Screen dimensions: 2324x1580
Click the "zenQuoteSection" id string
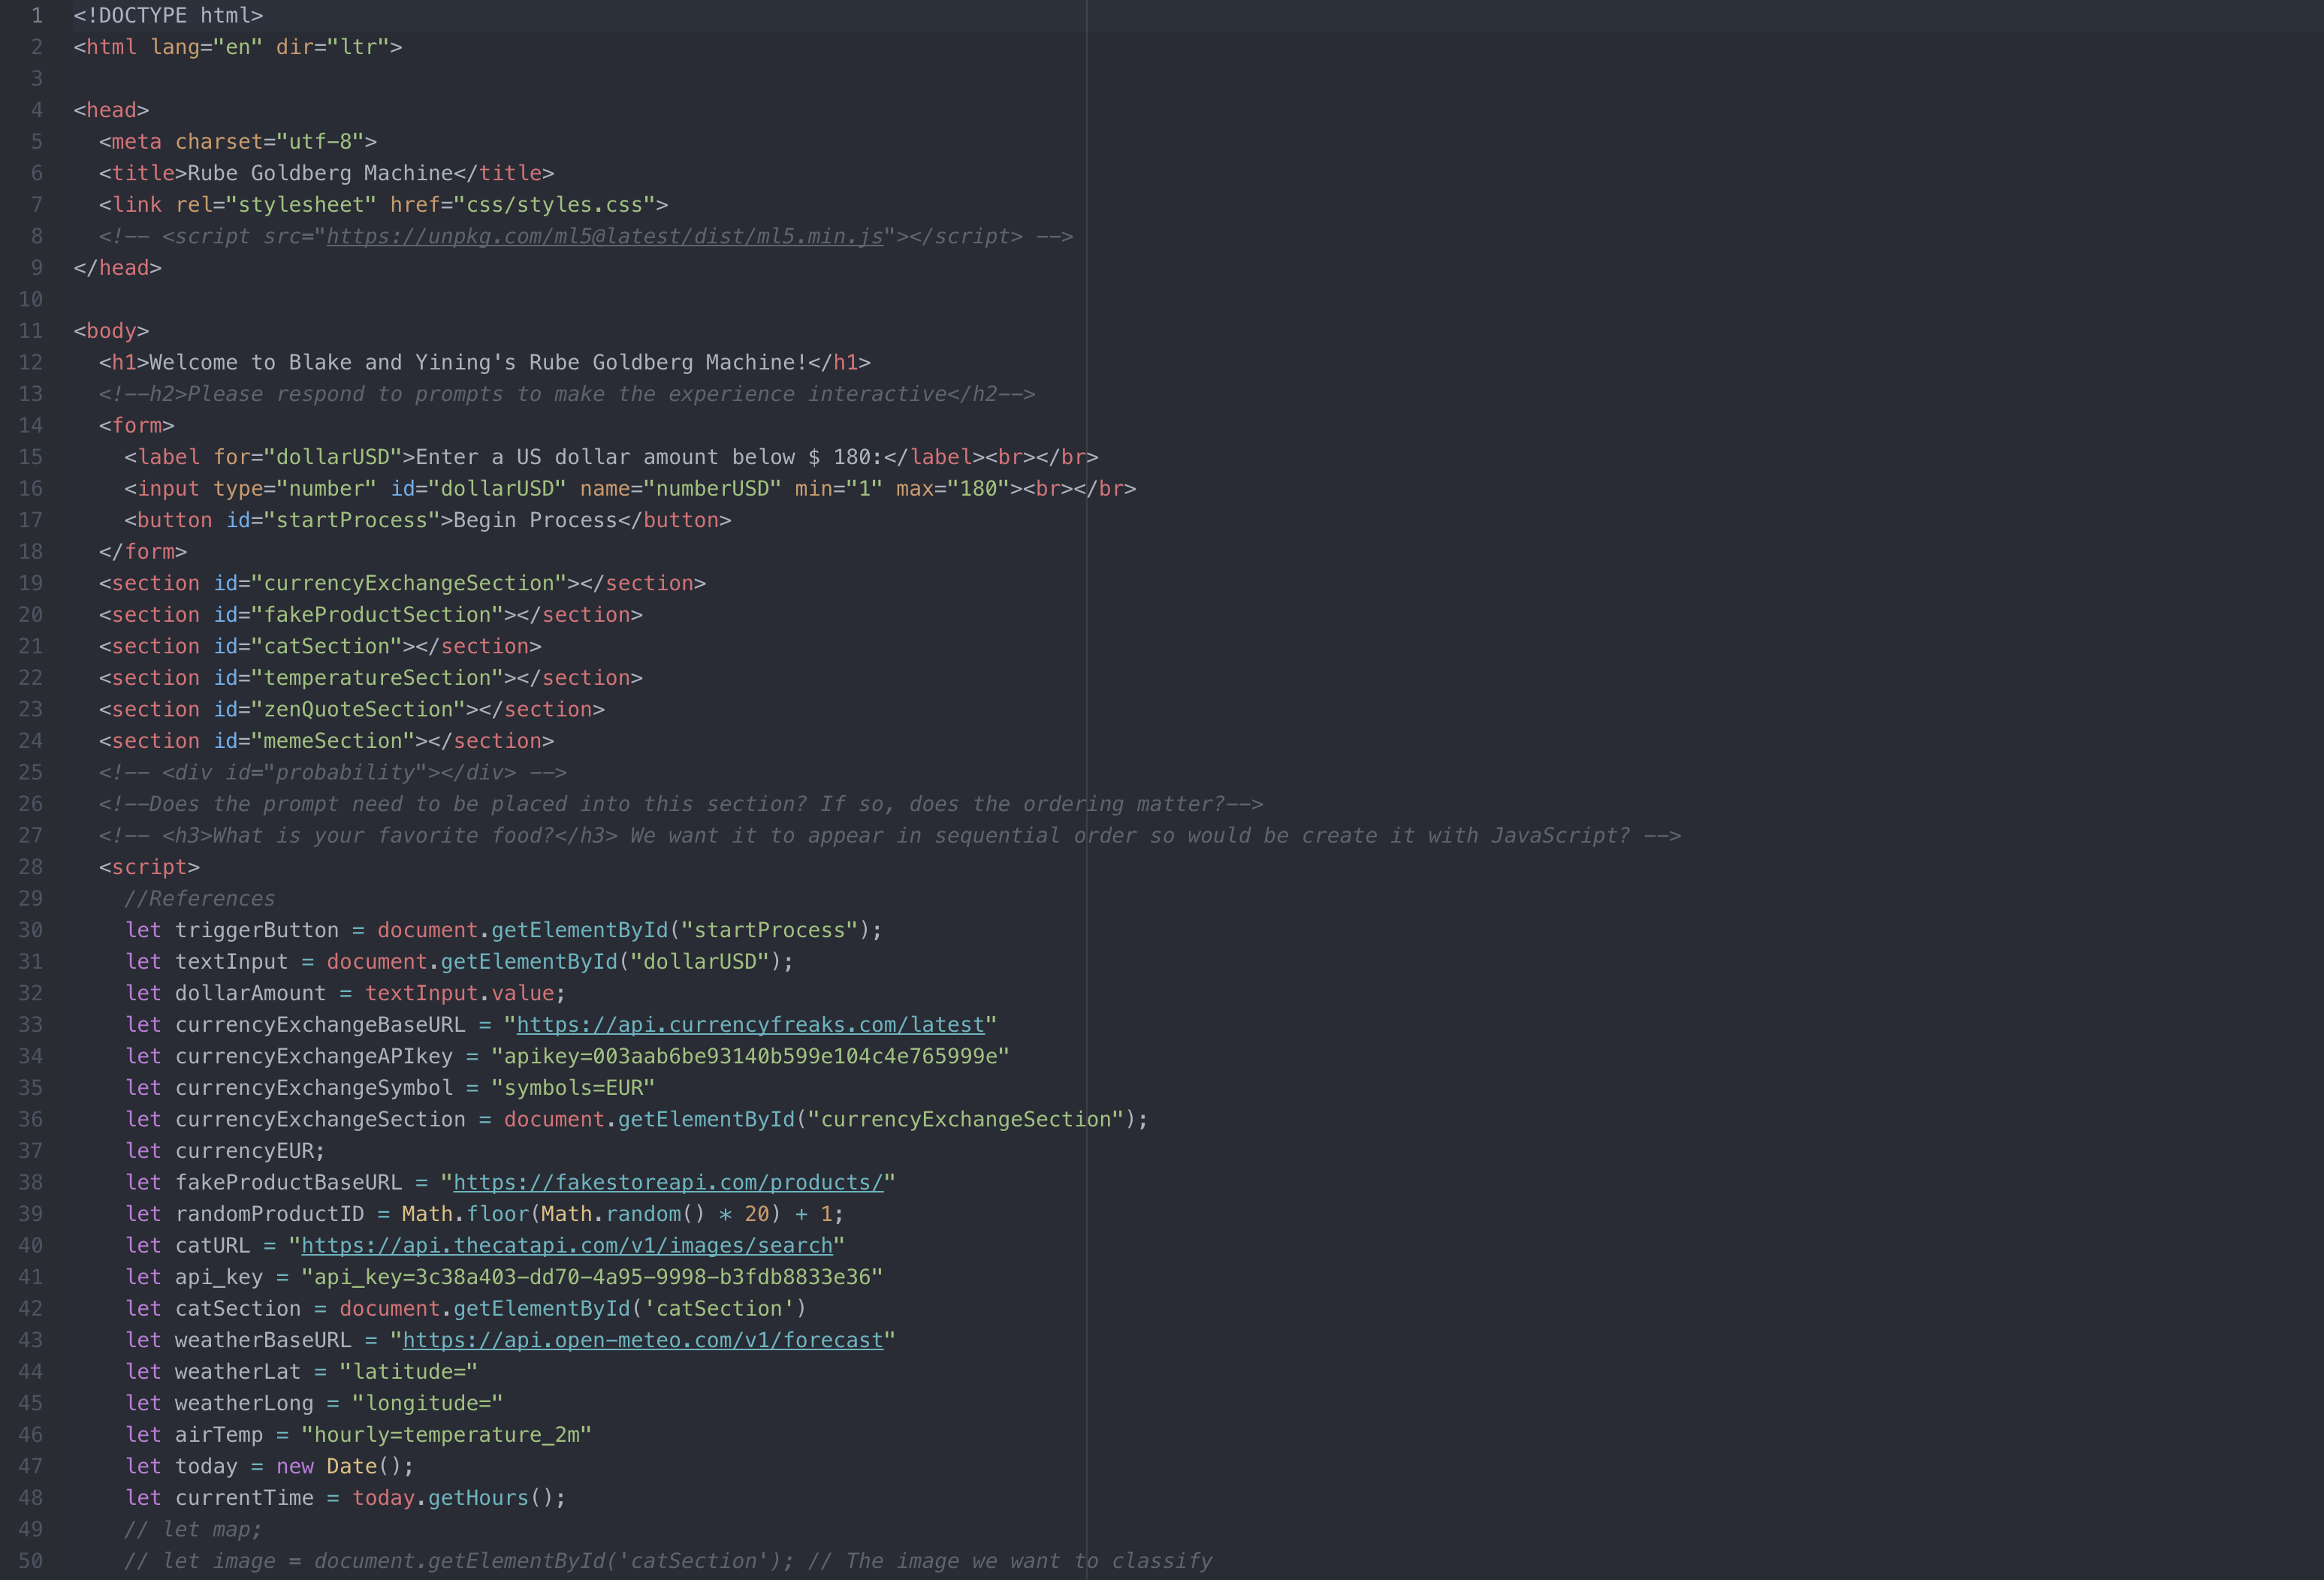pos(358,709)
